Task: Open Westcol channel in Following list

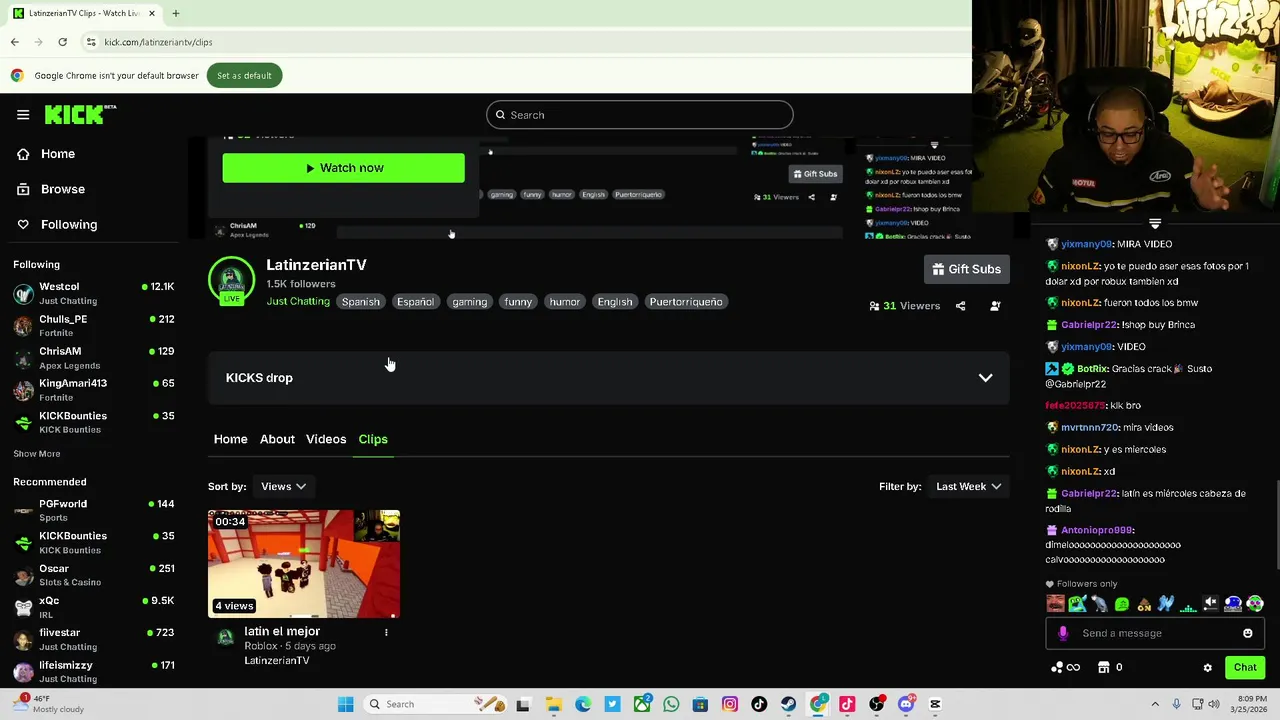Action: [94, 293]
